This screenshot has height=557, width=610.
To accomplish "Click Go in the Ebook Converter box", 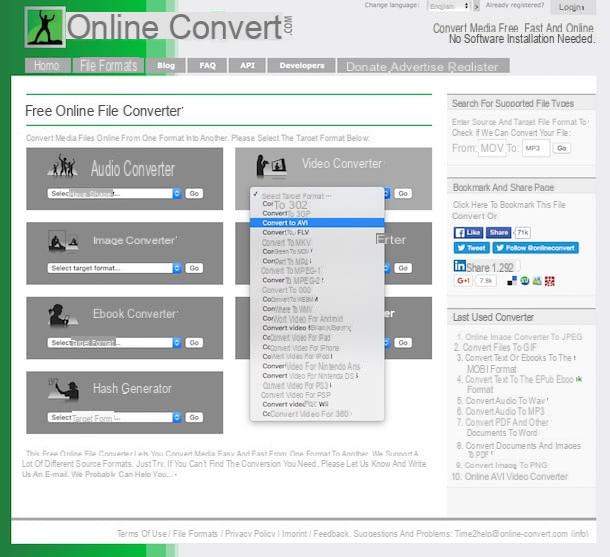I will click(x=194, y=343).
